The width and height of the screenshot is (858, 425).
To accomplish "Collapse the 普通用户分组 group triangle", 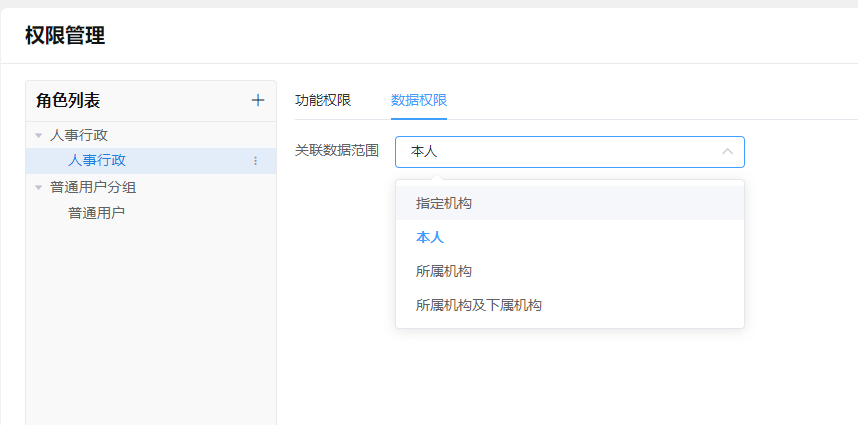I will [38, 187].
